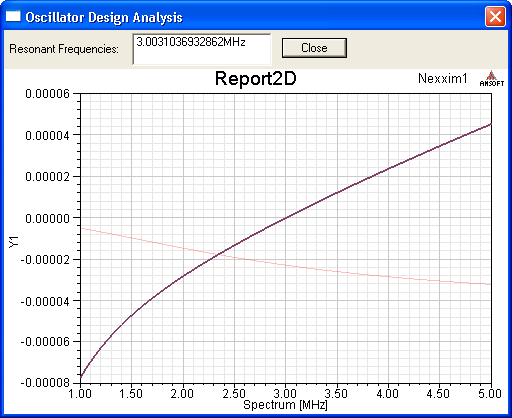
Task: Click the Close button
Action: [x=314, y=48]
